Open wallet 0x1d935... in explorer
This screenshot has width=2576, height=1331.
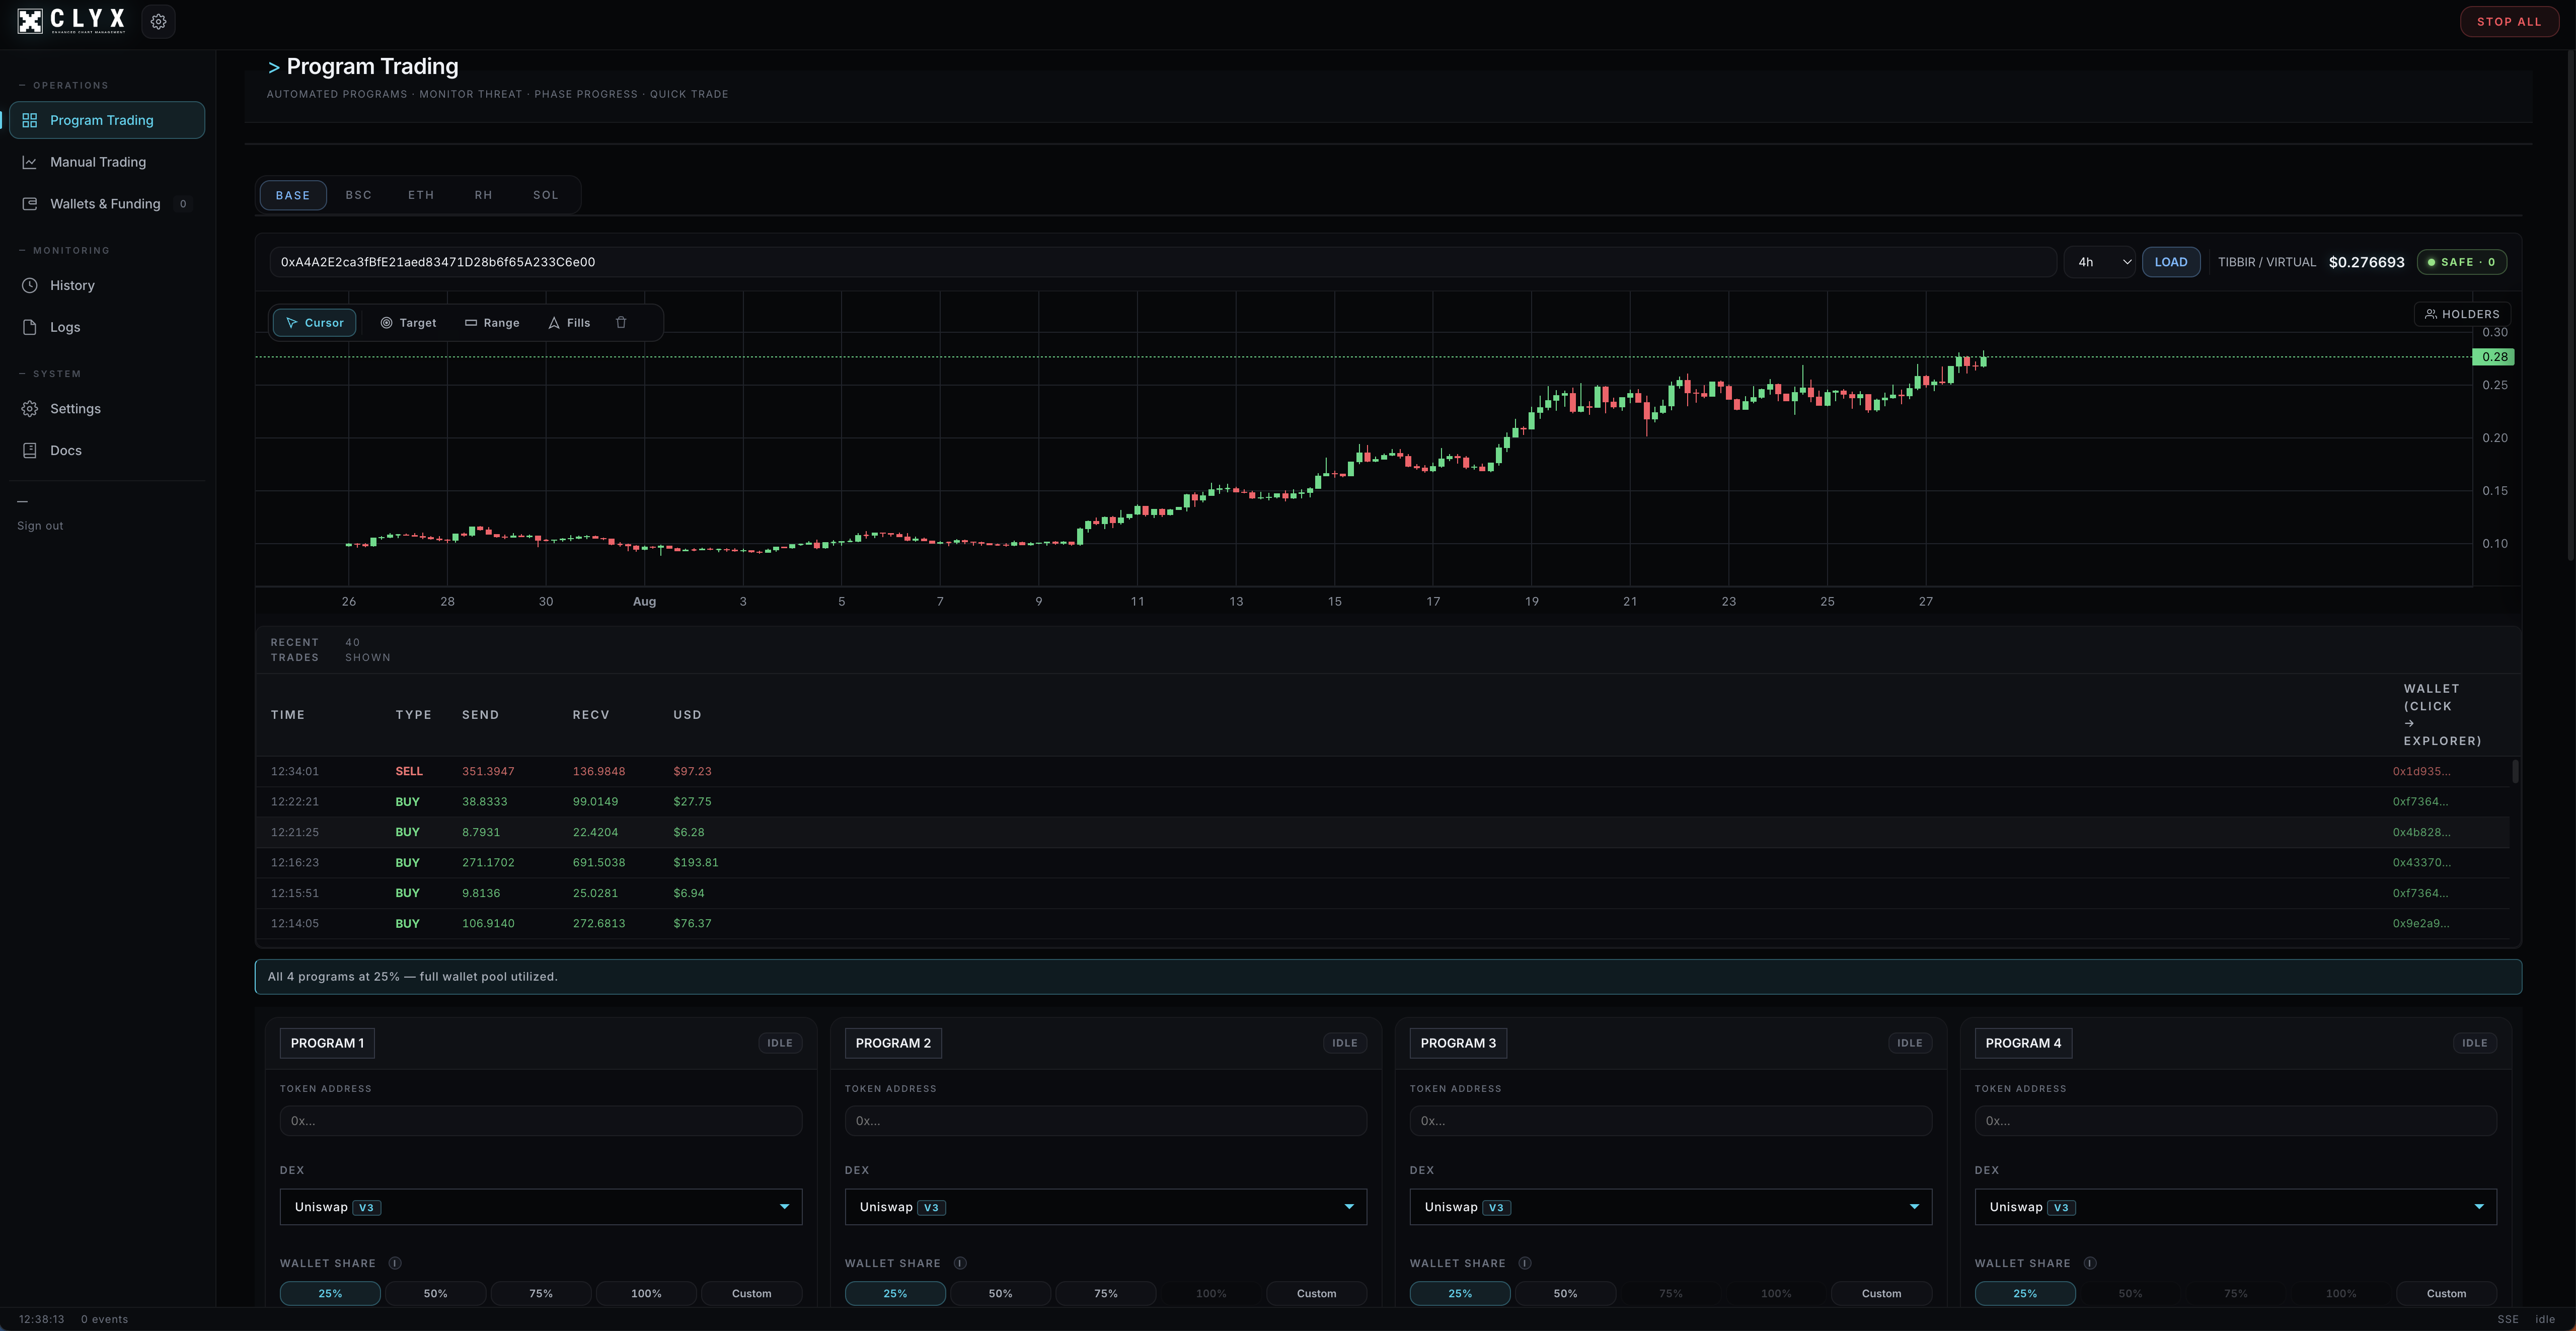[x=2421, y=772]
